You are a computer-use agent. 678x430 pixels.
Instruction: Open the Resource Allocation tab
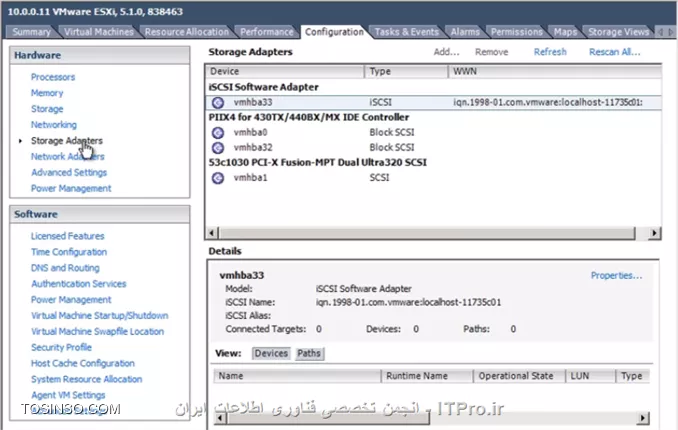point(187,32)
